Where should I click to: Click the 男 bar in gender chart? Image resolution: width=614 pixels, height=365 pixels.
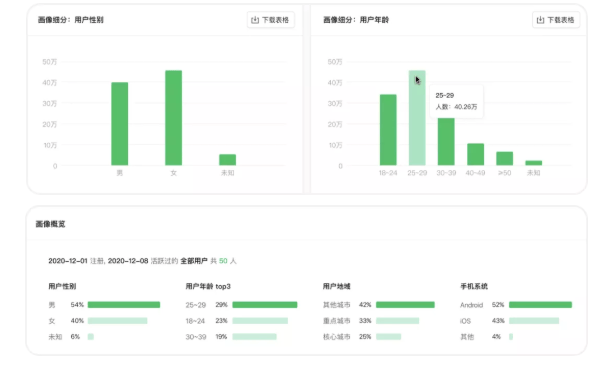point(119,124)
